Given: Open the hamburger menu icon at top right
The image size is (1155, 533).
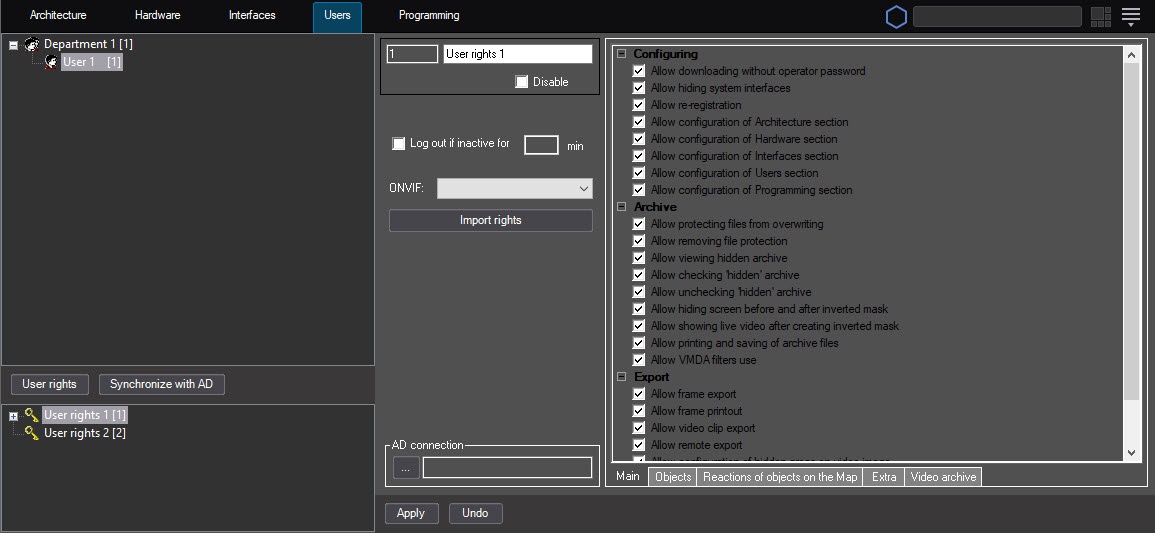Looking at the screenshot, I should [x=1131, y=17].
